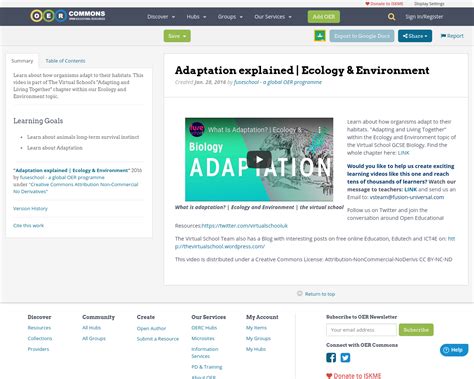Click the Subscribe button

tap(416, 330)
